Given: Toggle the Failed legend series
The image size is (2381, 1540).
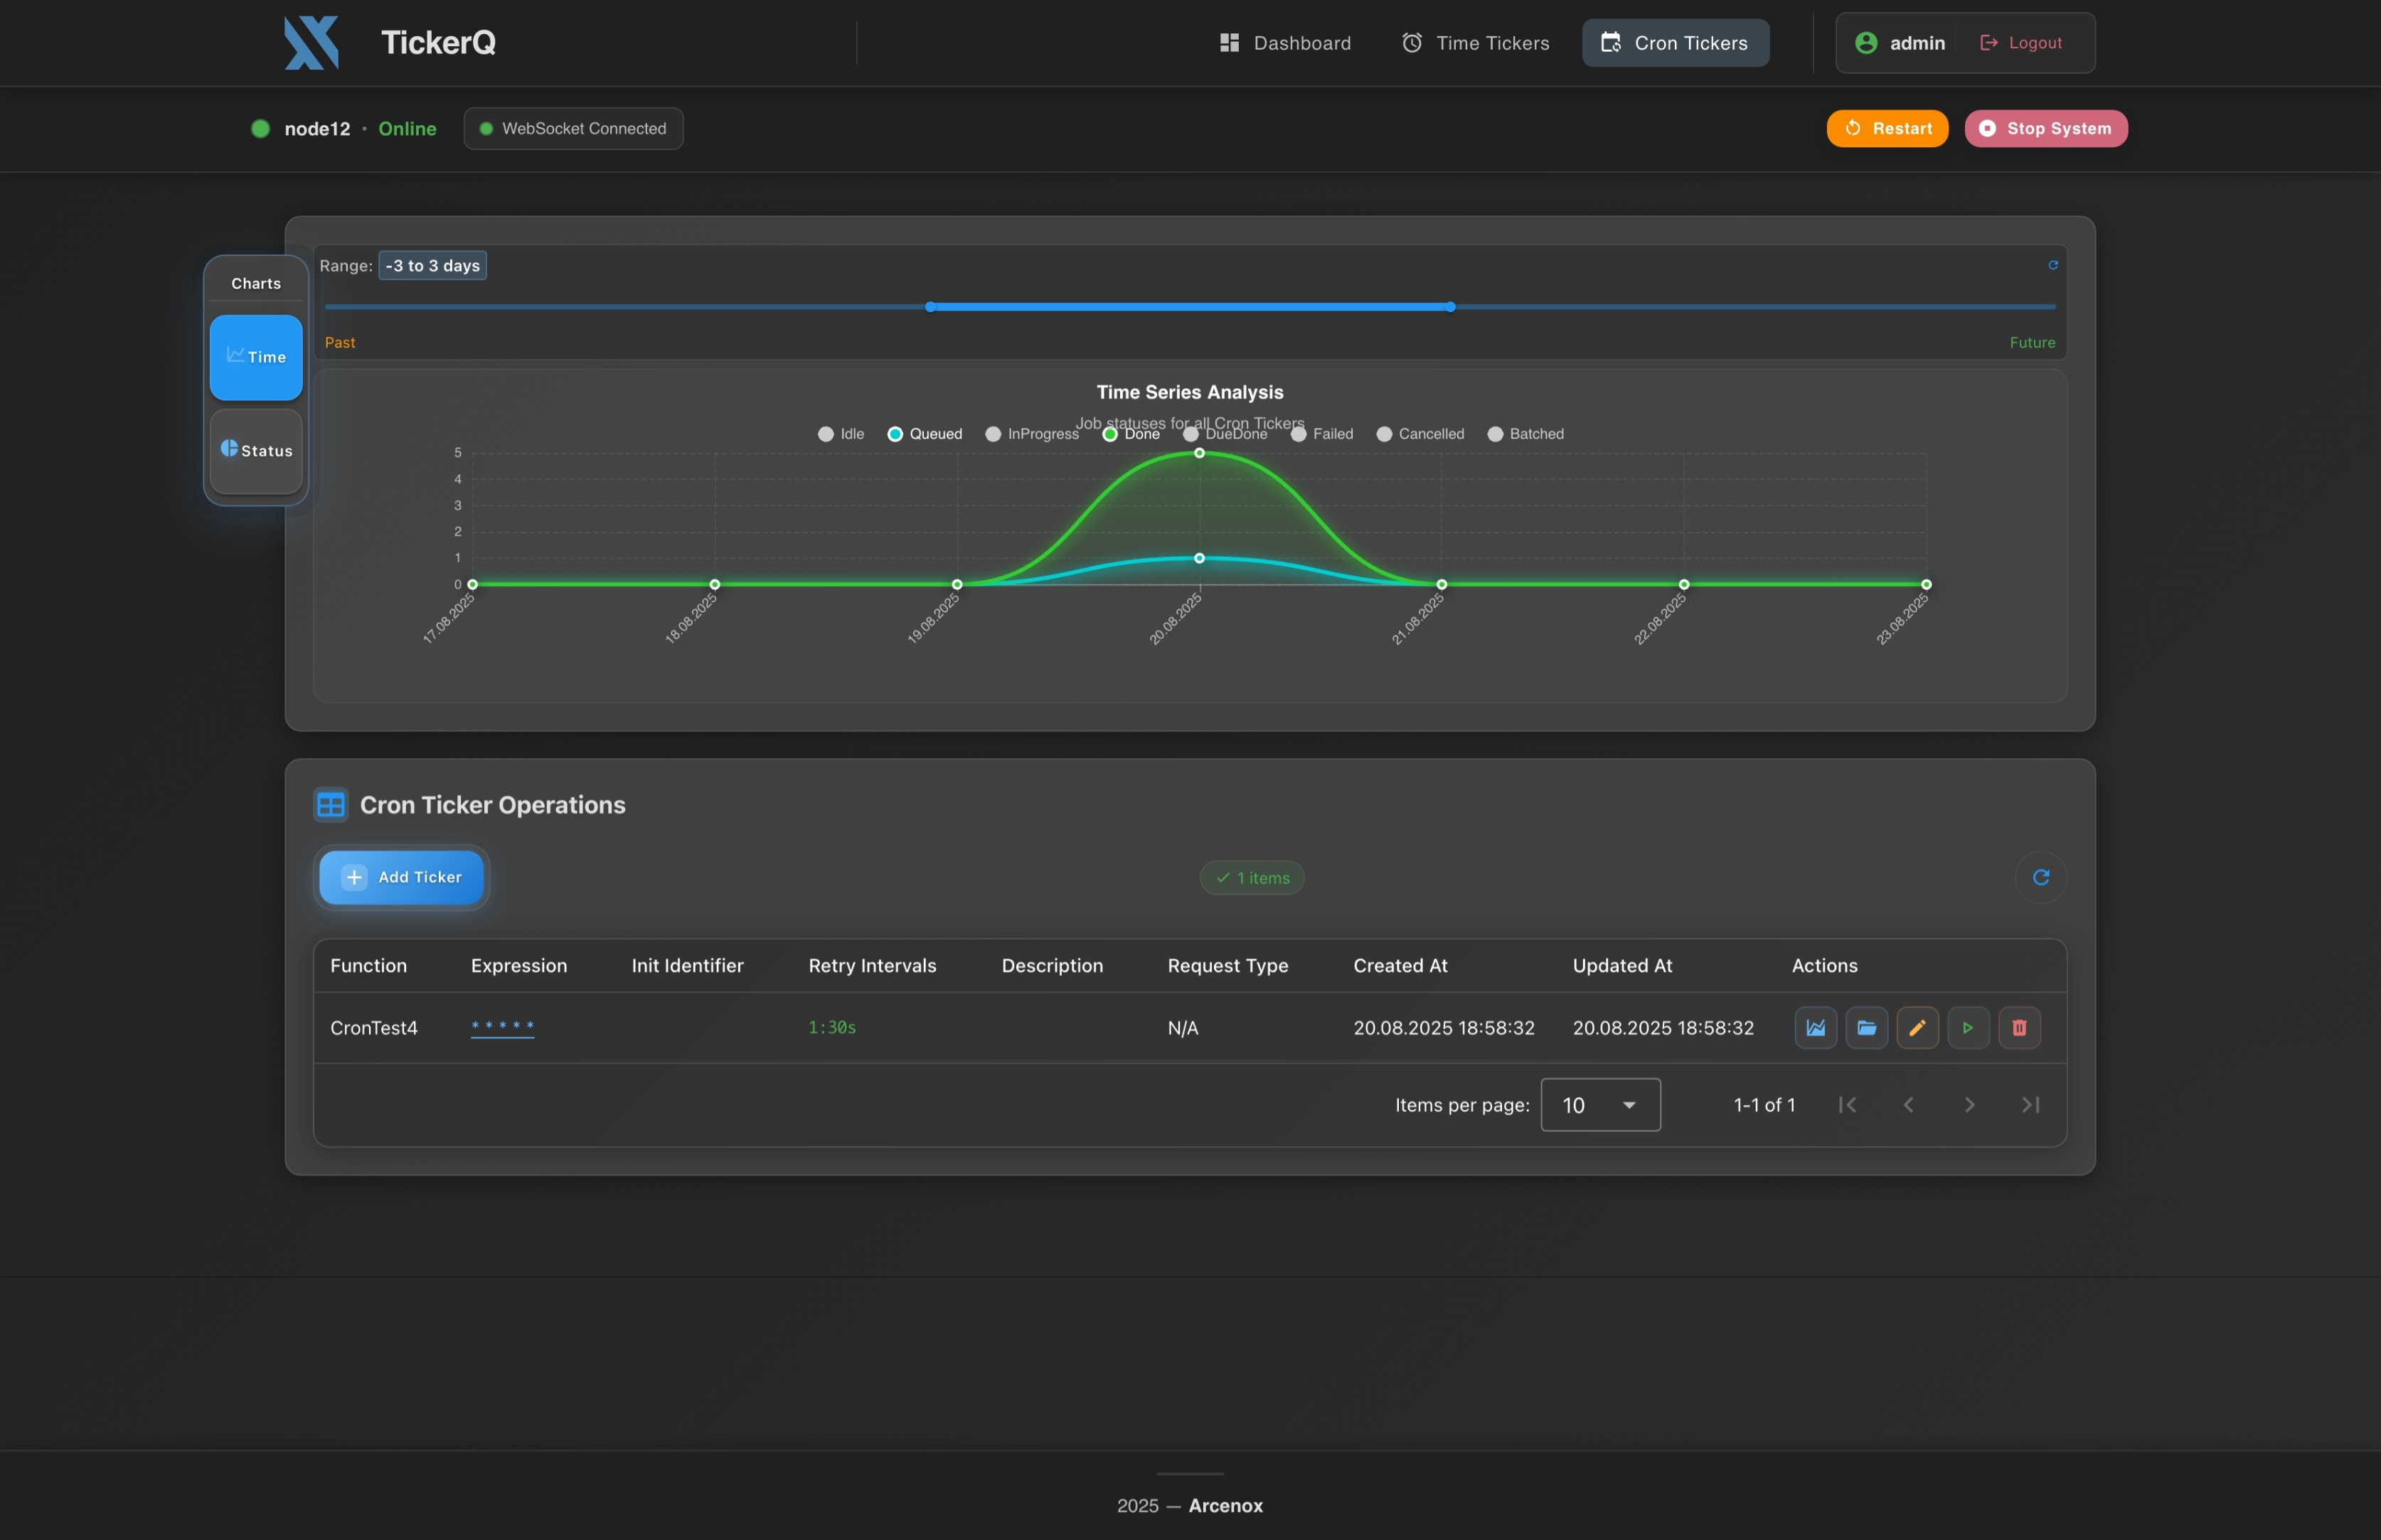Looking at the screenshot, I should pyautogui.click(x=1321, y=434).
